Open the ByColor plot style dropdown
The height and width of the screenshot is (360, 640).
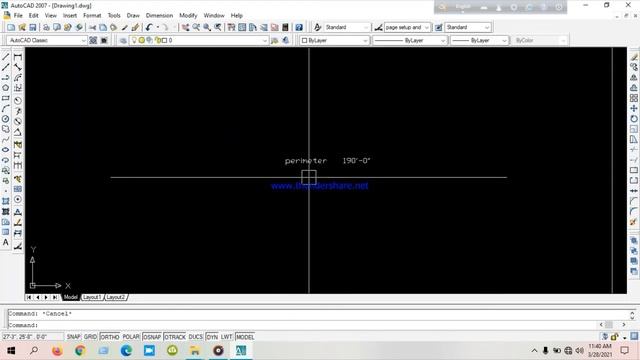pyautogui.click(x=539, y=40)
